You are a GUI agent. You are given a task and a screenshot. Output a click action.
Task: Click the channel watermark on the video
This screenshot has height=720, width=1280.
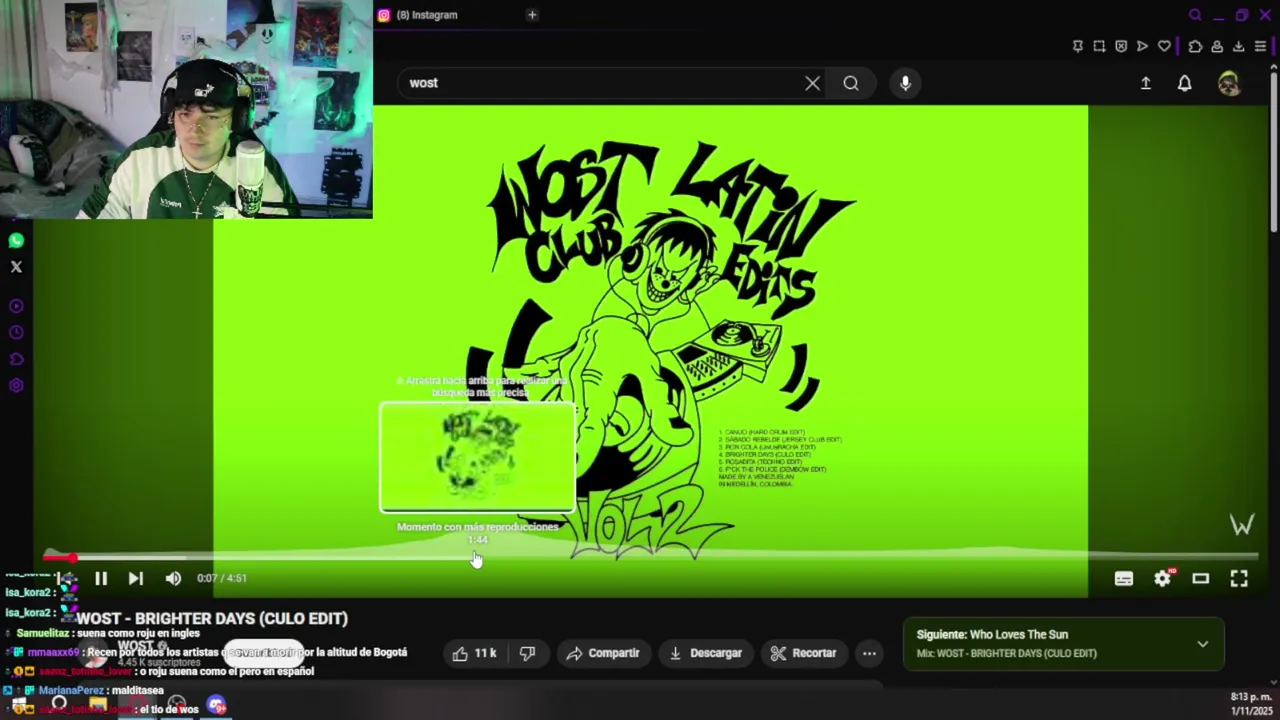point(1242,525)
